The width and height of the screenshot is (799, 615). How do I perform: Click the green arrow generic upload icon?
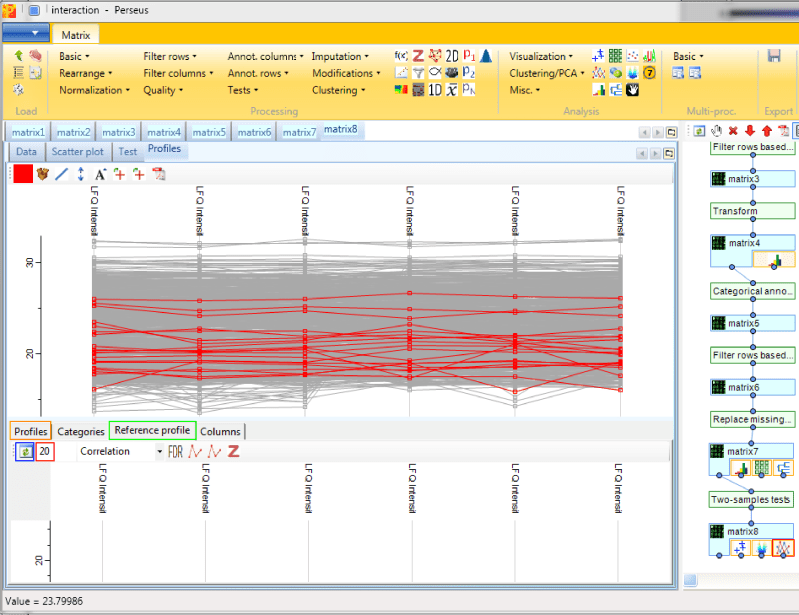pos(18,56)
